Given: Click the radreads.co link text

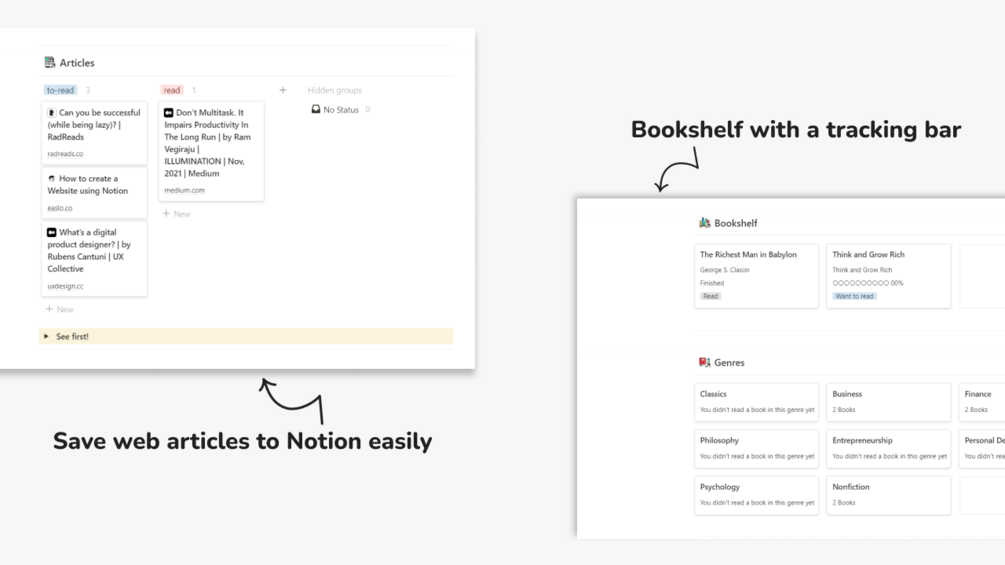Looking at the screenshot, I should 65,154.
